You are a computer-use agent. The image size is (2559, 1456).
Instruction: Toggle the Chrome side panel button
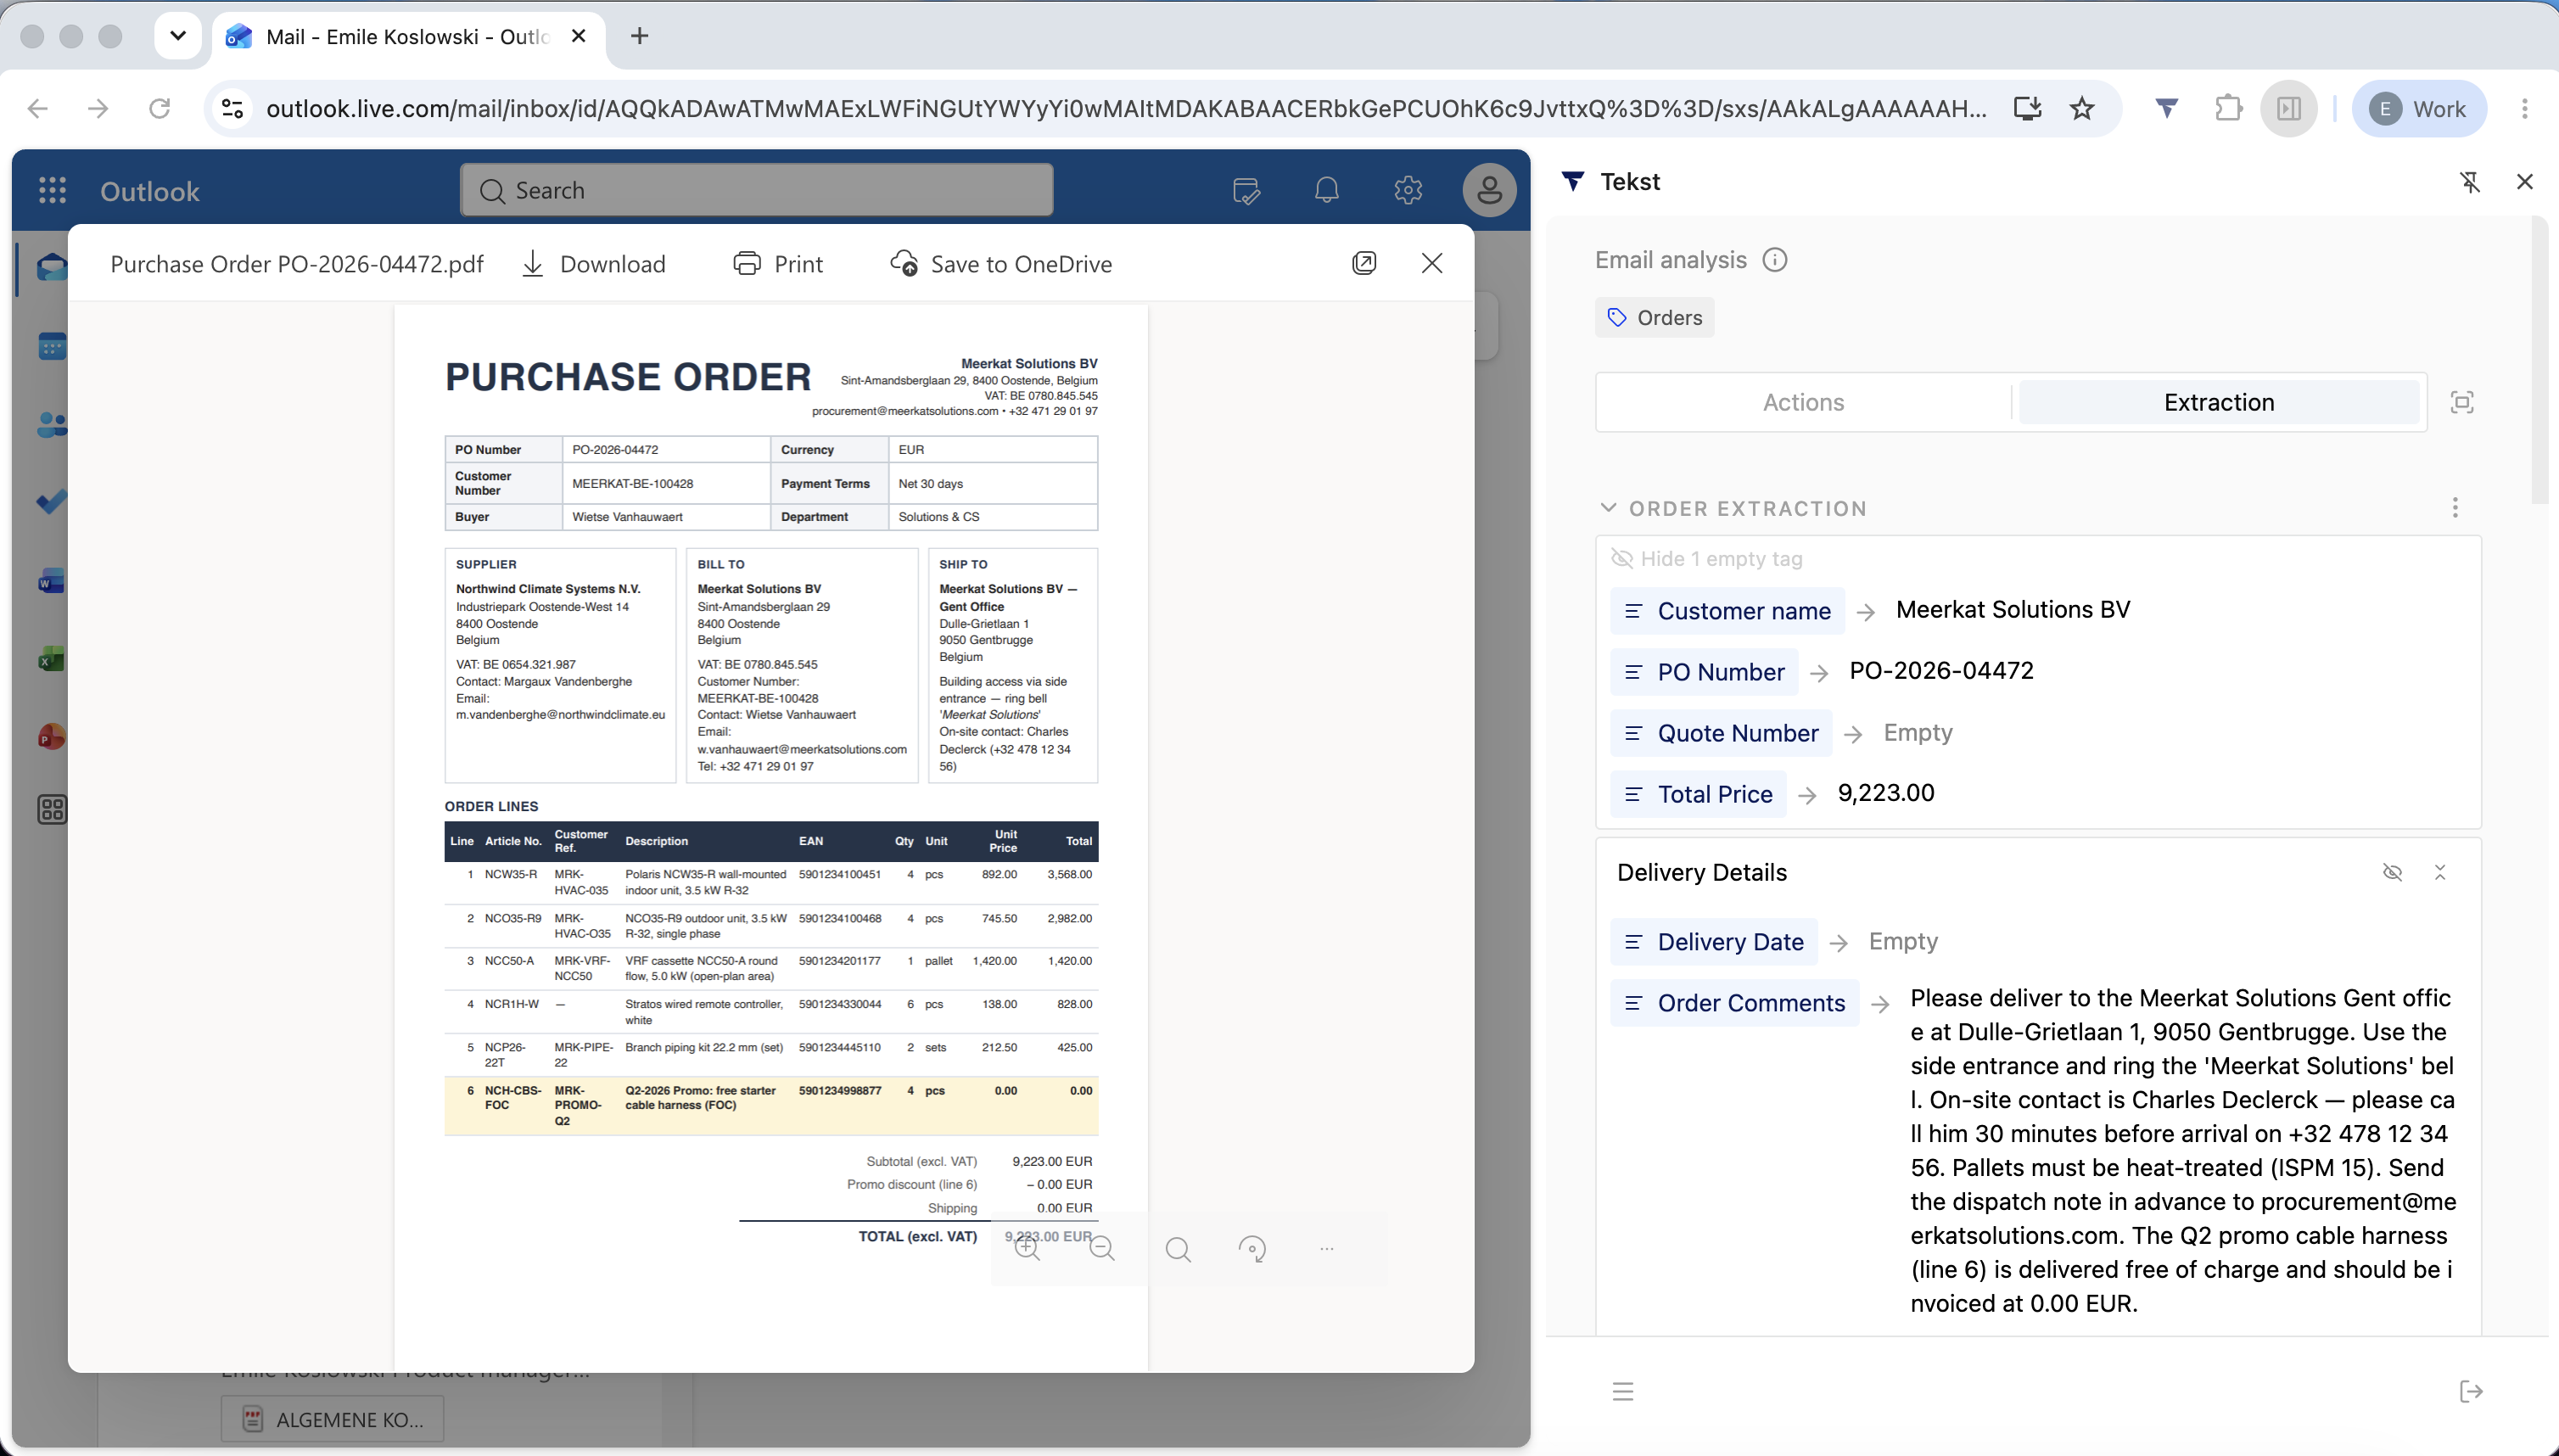pos(2289,108)
